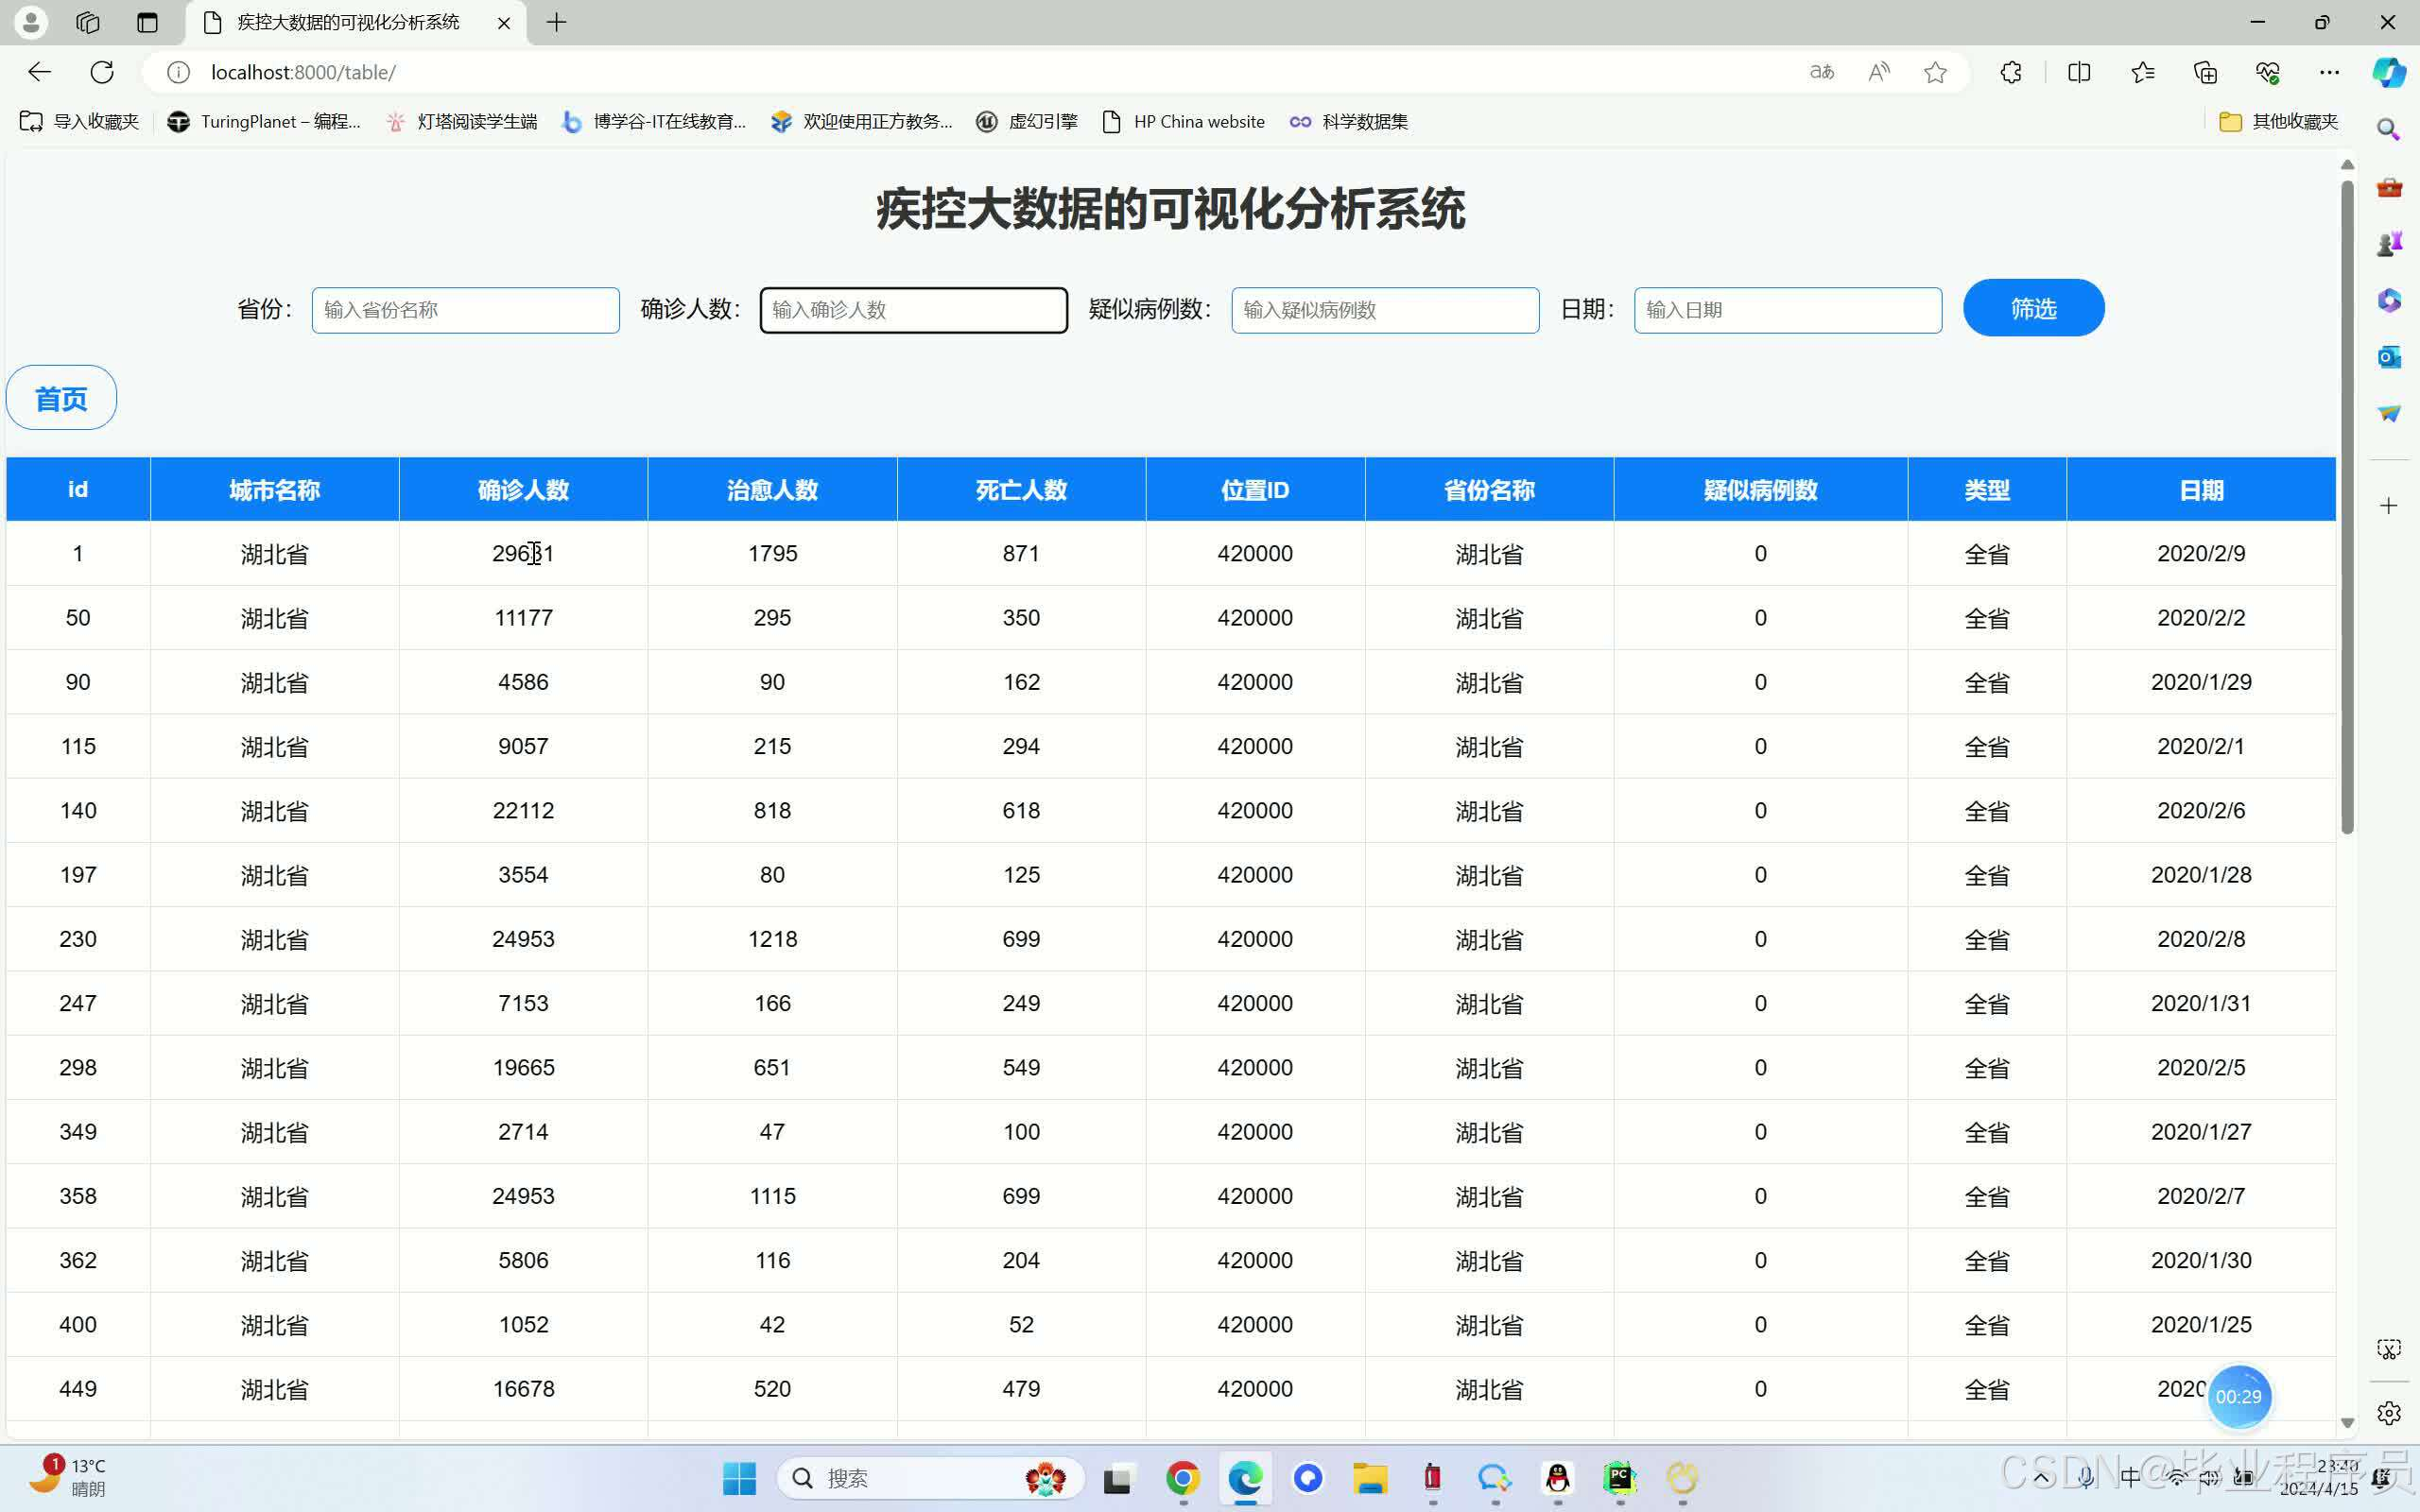Add page to favorites star icon

click(1935, 72)
